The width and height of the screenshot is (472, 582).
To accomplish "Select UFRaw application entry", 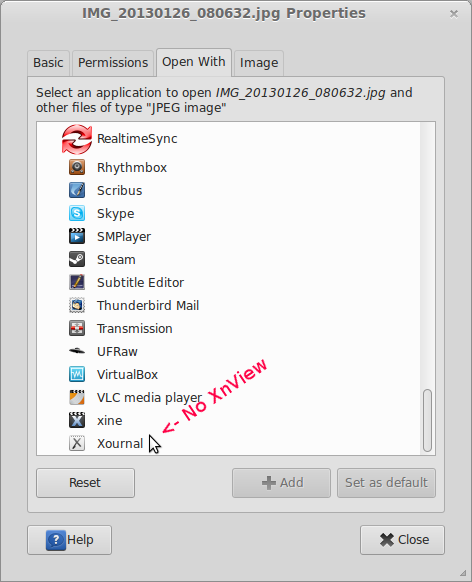I will (x=117, y=352).
